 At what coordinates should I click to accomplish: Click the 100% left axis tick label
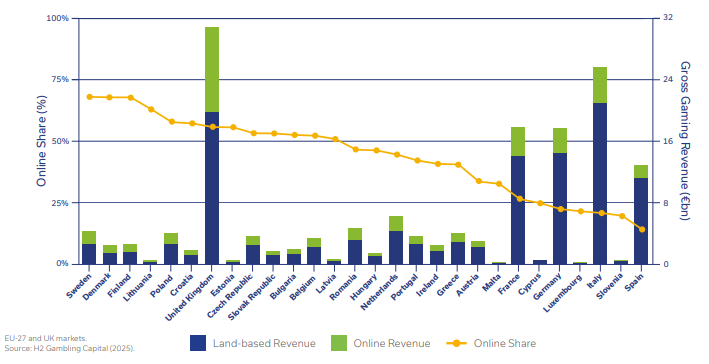tap(57, 19)
